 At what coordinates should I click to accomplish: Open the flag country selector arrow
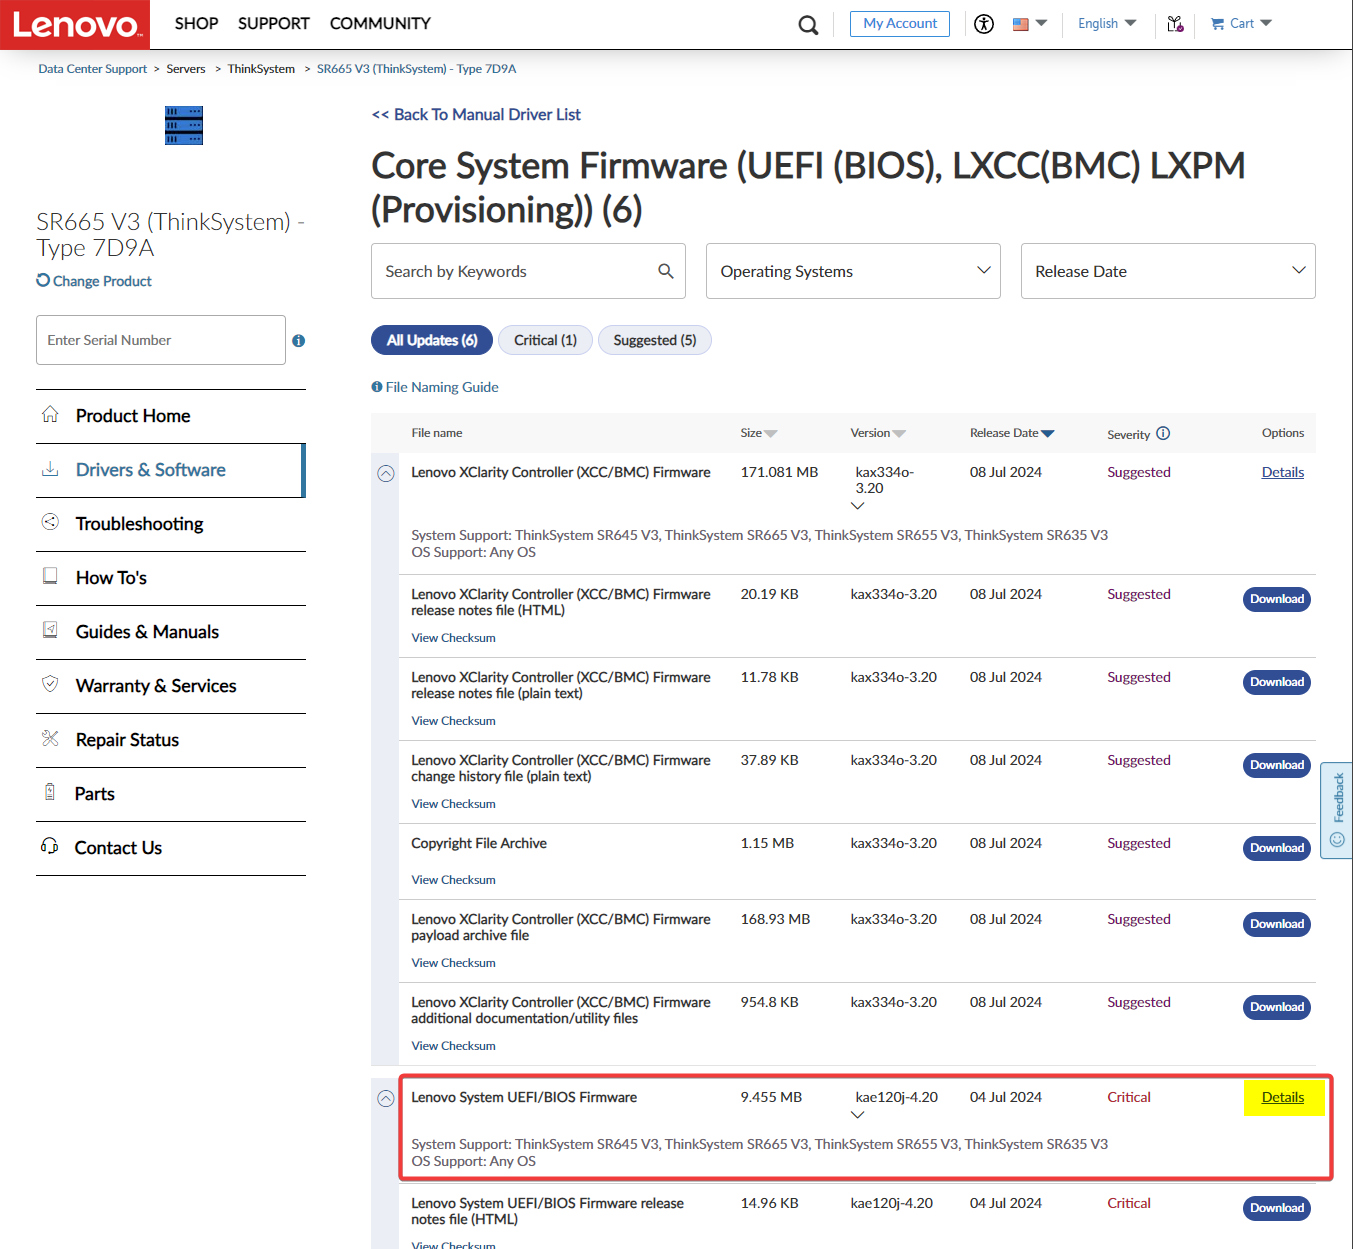(1041, 23)
